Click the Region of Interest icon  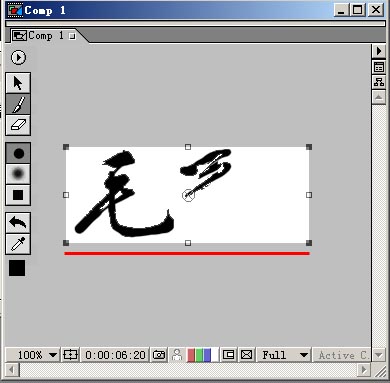tap(228, 355)
